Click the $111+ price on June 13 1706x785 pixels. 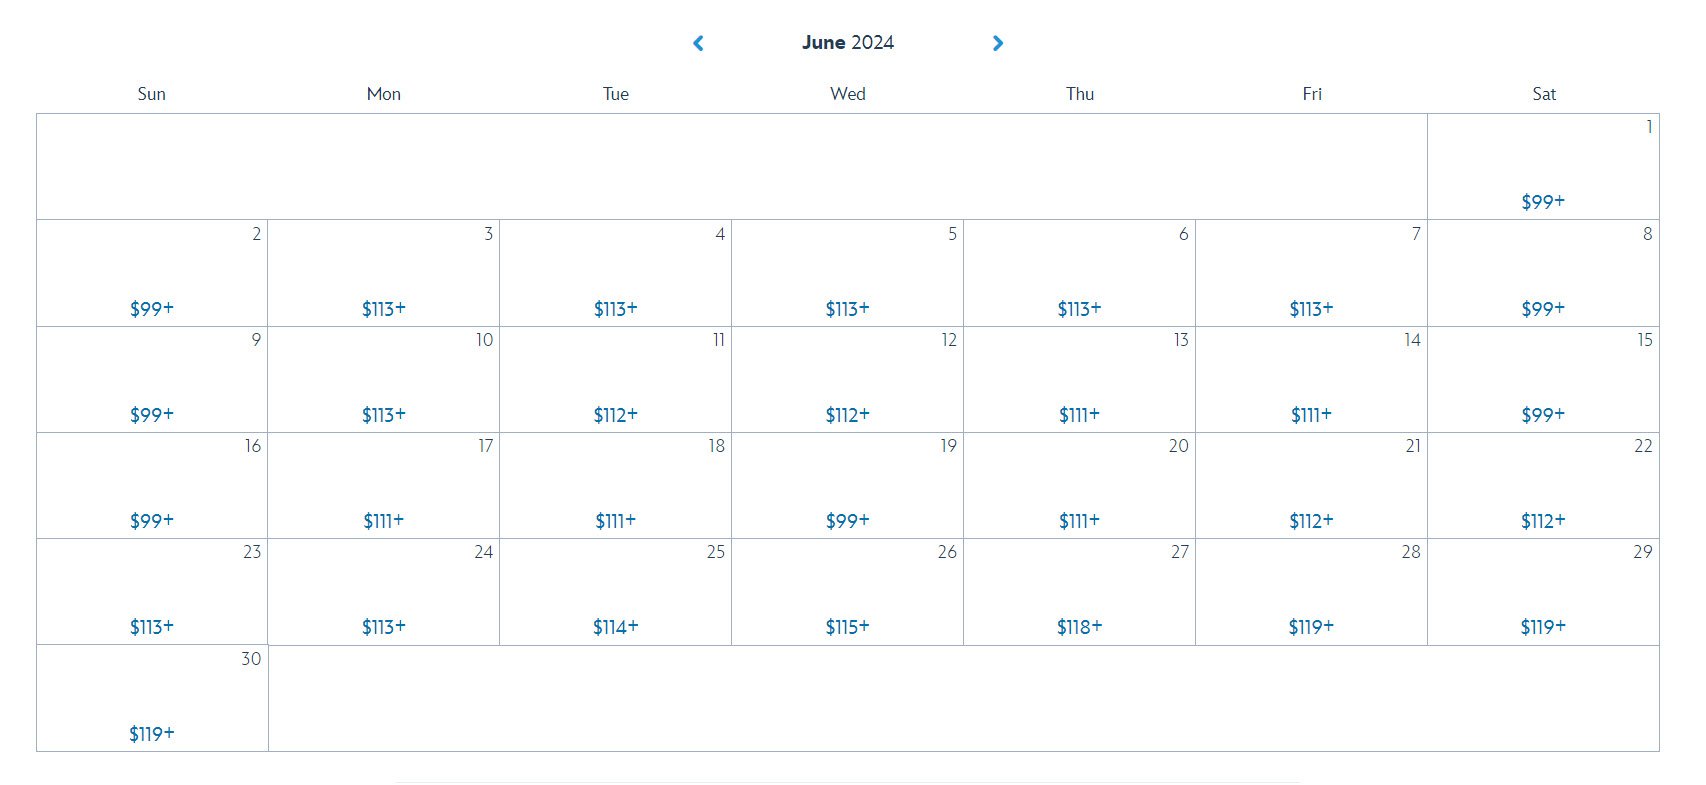pos(1079,414)
